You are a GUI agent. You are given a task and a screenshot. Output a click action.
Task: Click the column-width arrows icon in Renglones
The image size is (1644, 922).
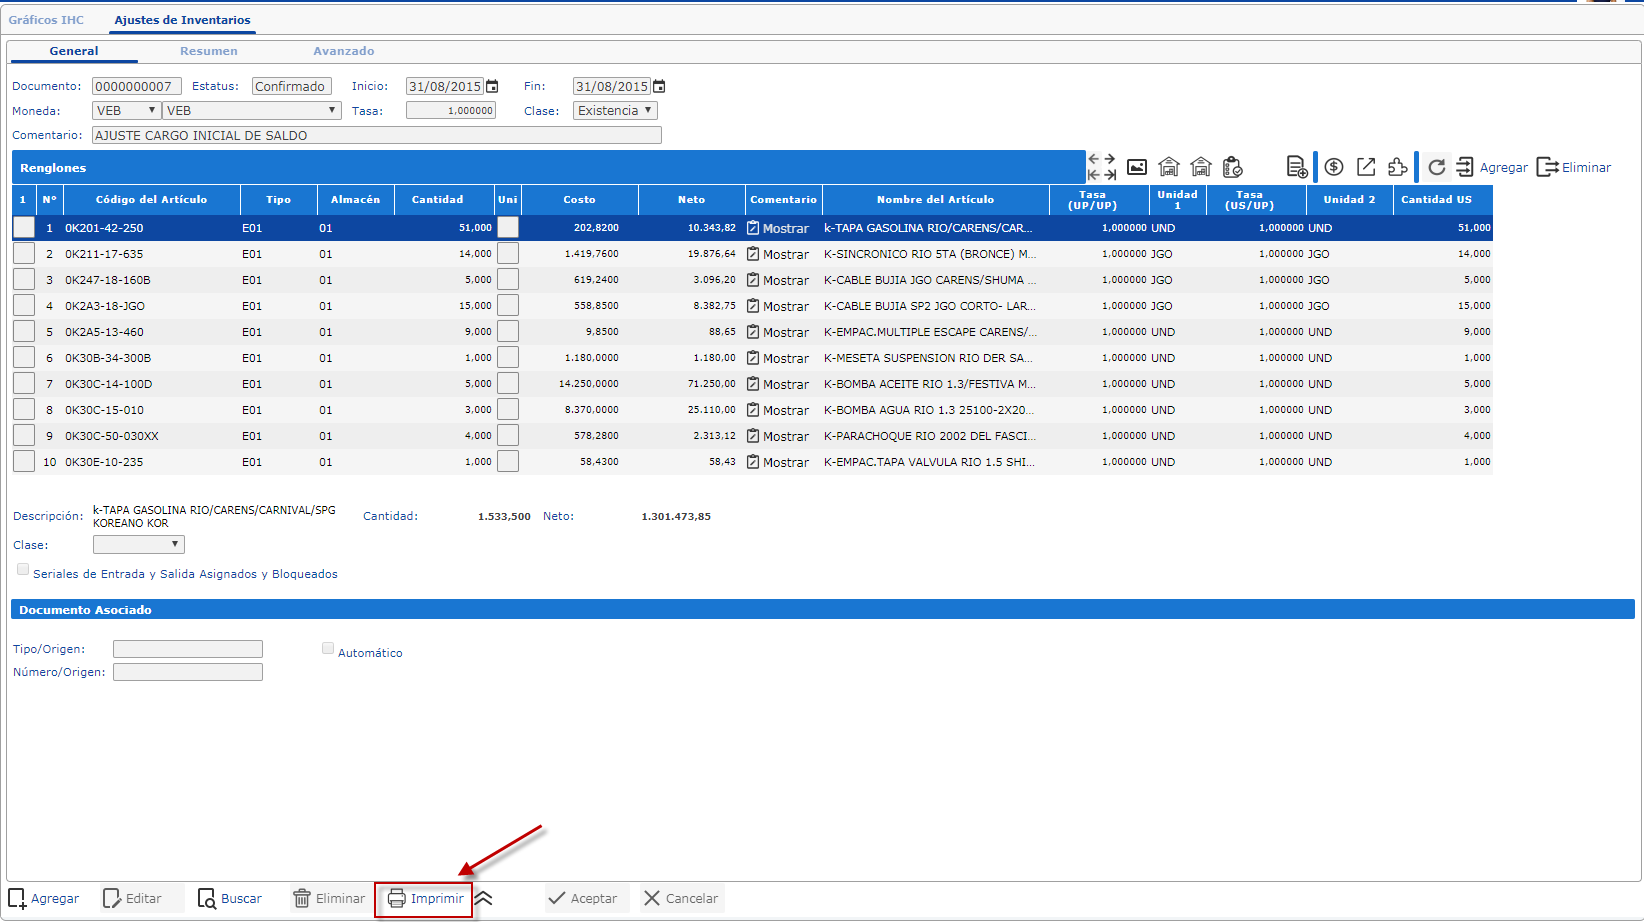tap(1101, 167)
